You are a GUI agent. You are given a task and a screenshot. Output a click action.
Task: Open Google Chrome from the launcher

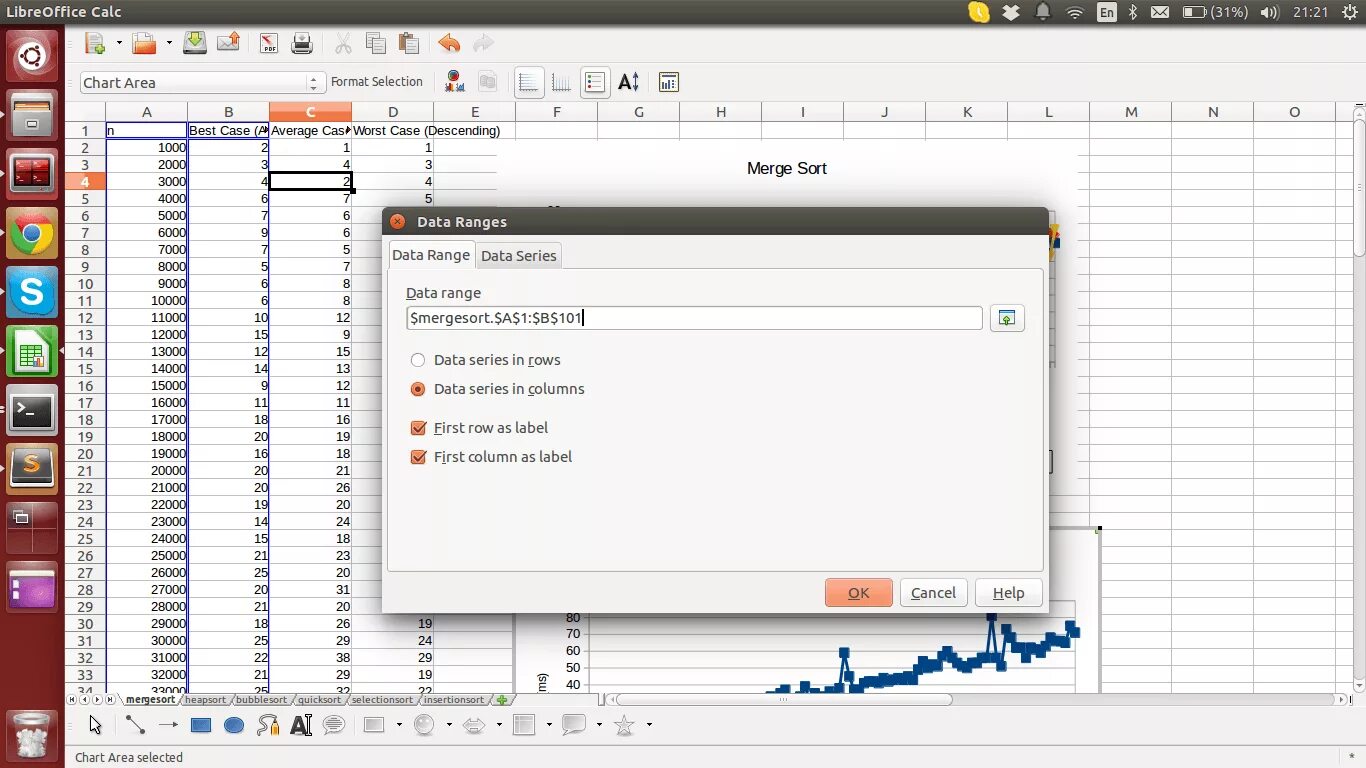[32, 235]
